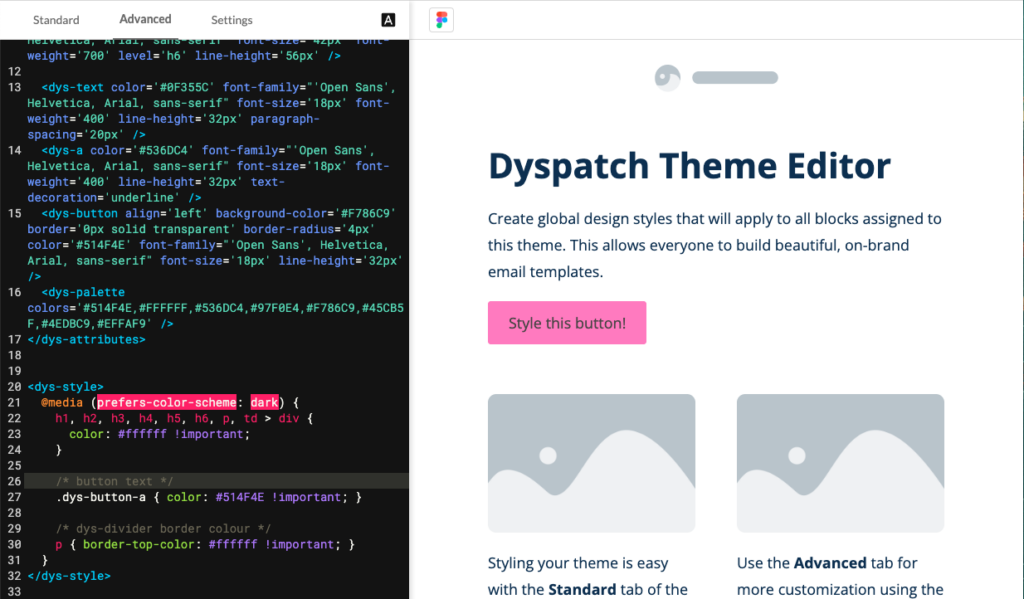Select the image placeholder above 'Use the Advanced'

pos(840,463)
